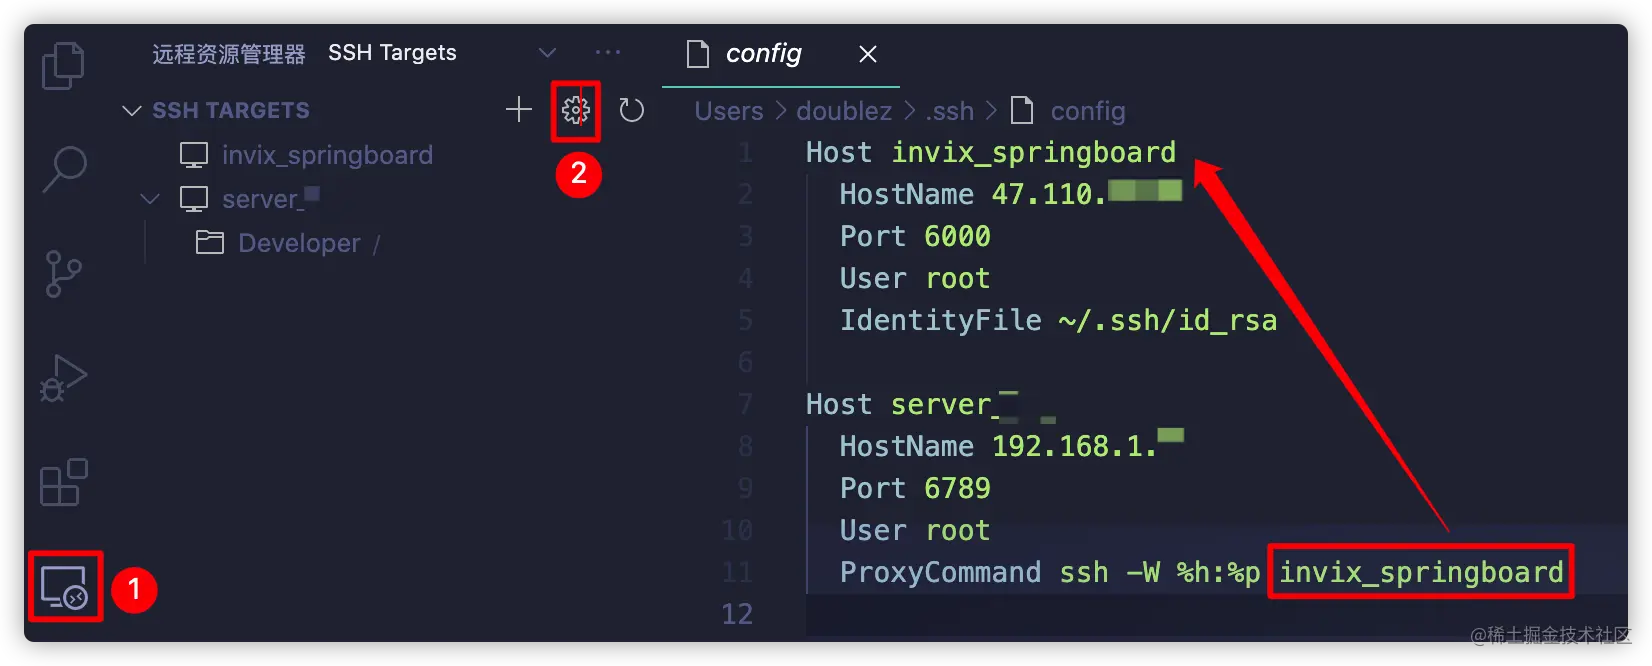
Task: Open the Search view icon
Action: tap(64, 169)
